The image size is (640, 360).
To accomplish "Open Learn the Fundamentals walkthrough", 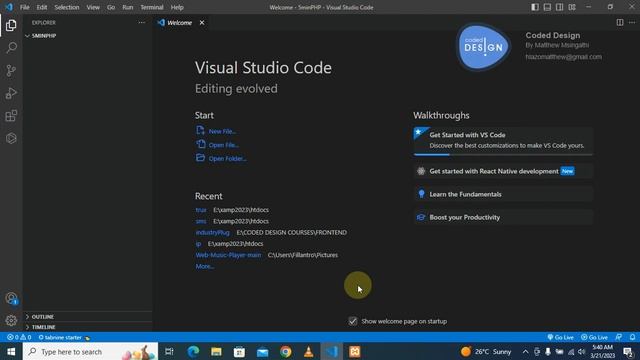I will point(503,194).
